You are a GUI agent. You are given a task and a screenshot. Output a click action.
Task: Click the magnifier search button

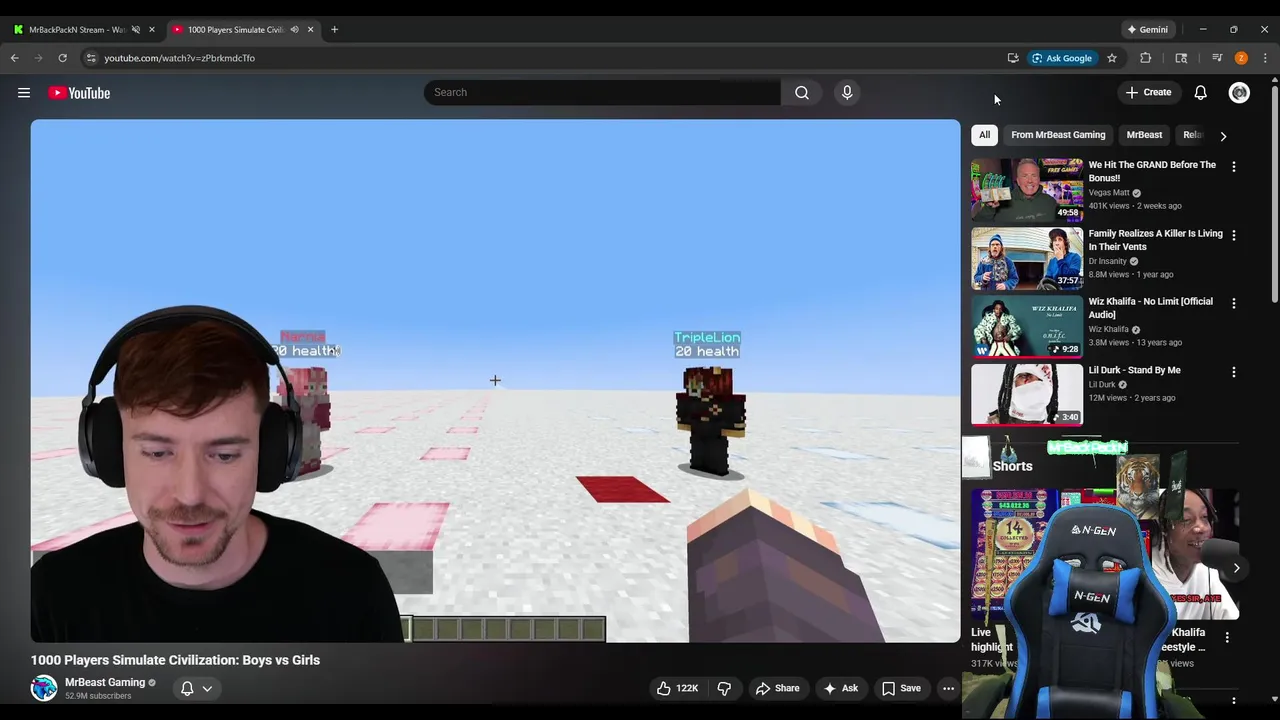point(802,92)
